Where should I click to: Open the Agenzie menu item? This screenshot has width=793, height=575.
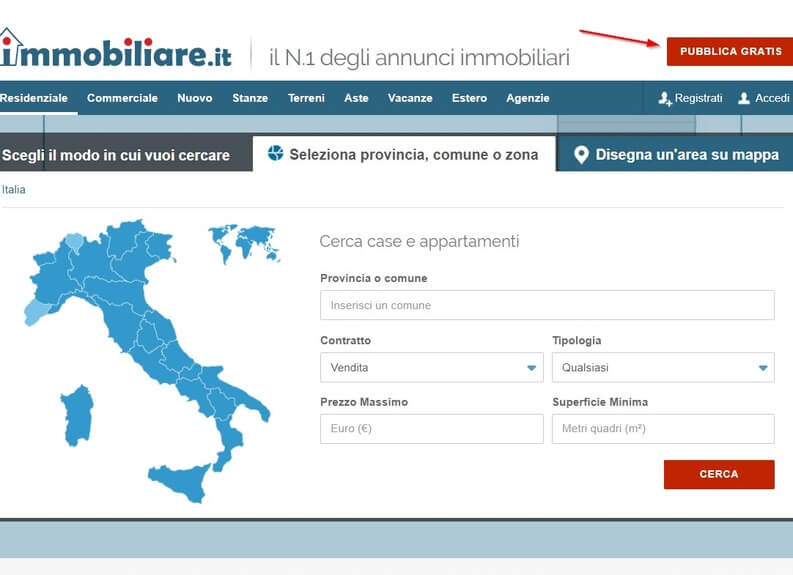pyautogui.click(x=527, y=98)
